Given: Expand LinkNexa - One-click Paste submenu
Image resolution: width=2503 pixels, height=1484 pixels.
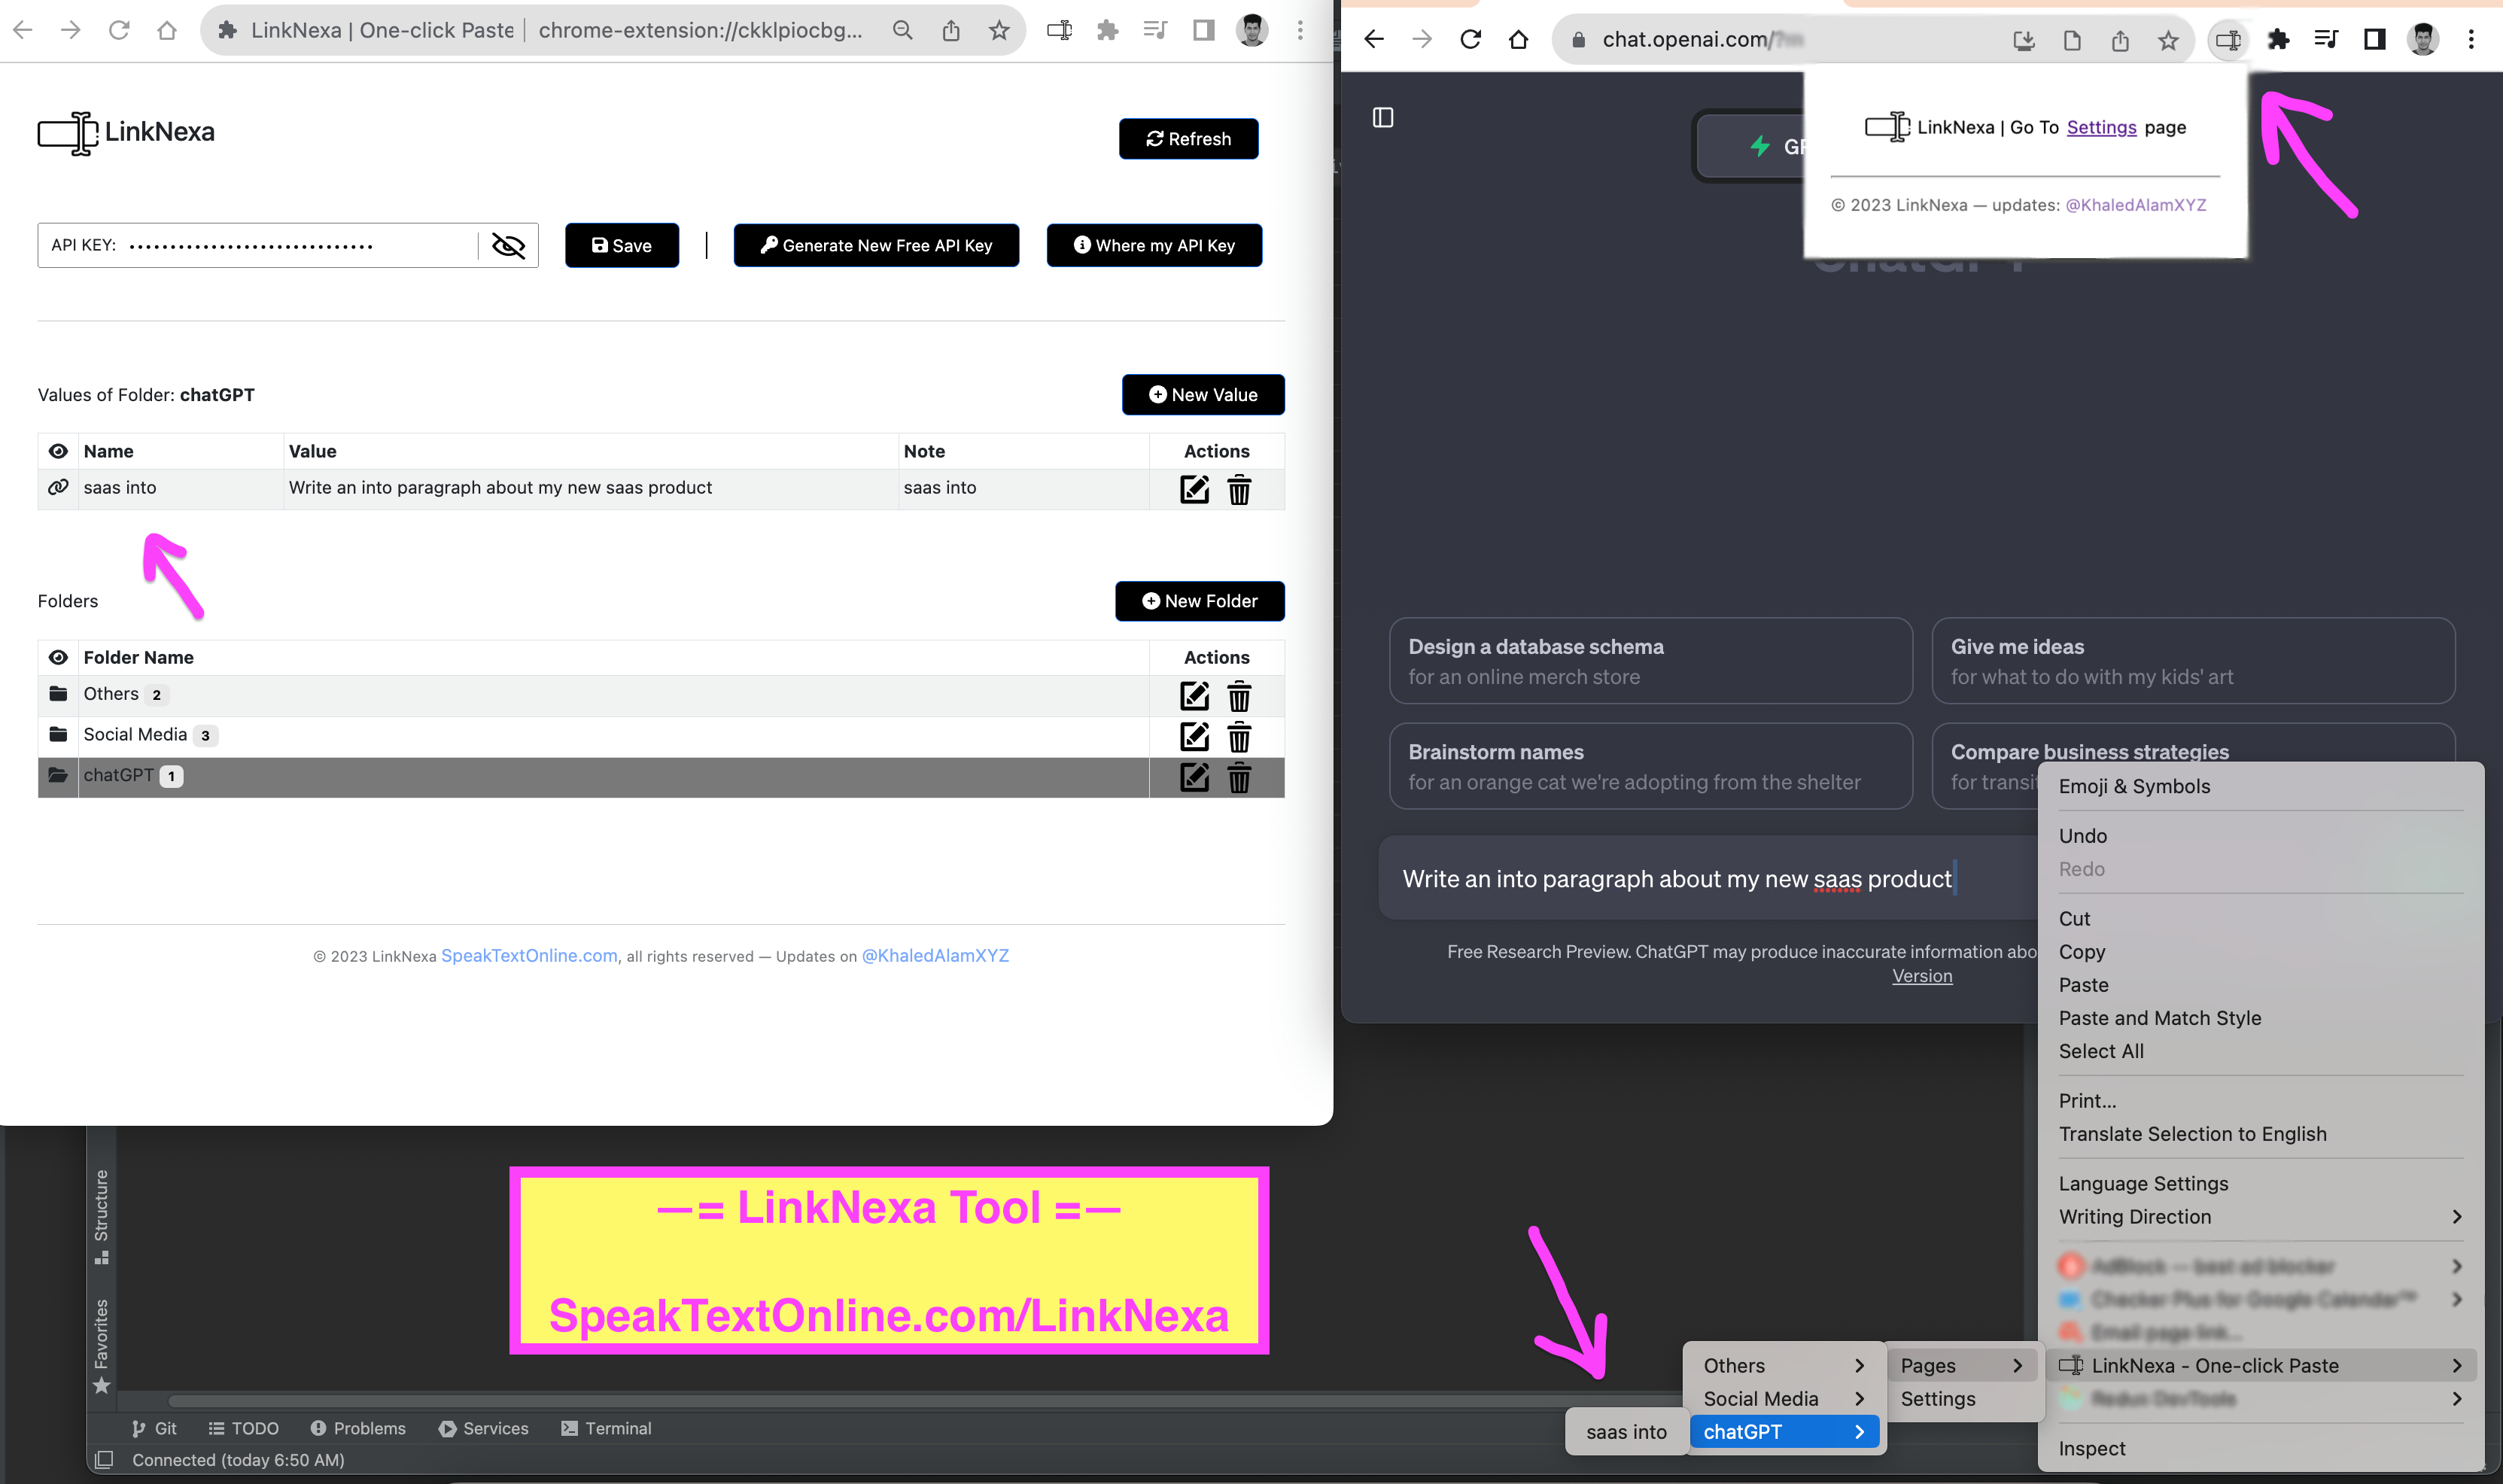Looking at the screenshot, I should coord(2260,1366).
